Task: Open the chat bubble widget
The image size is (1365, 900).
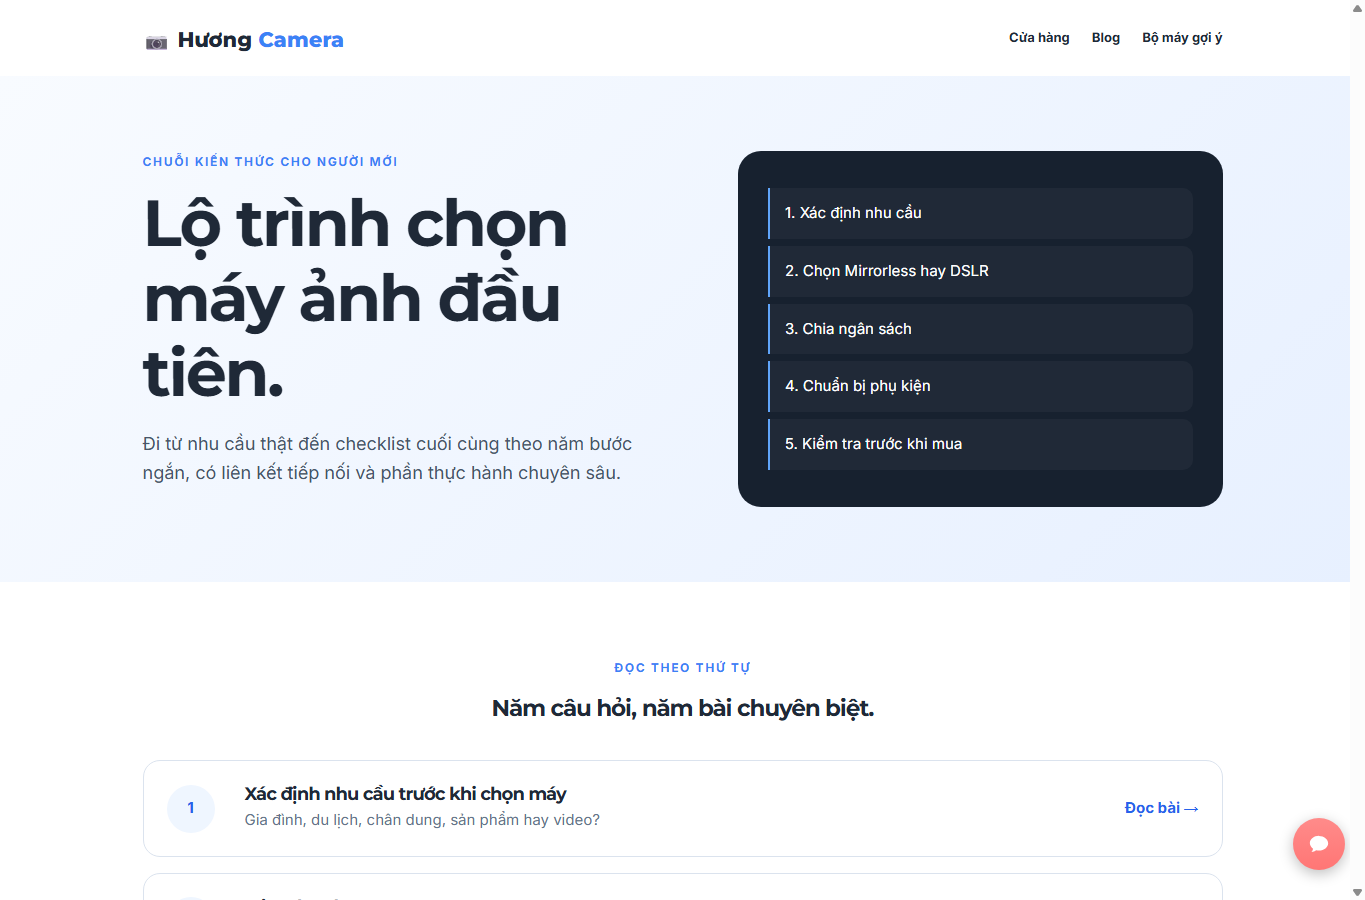Action: (x=1318, y=844)
